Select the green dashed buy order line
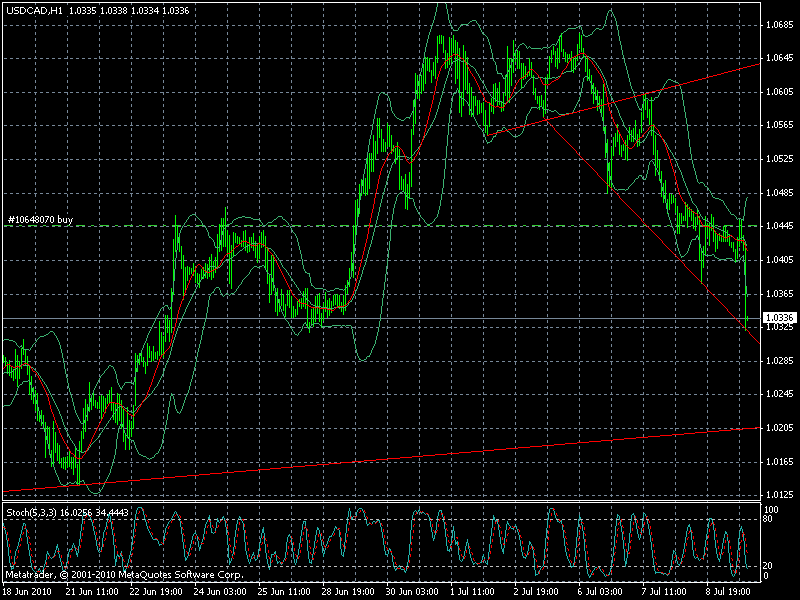The width and height of the screenshot is (800, 600). [x=382, y=226]
